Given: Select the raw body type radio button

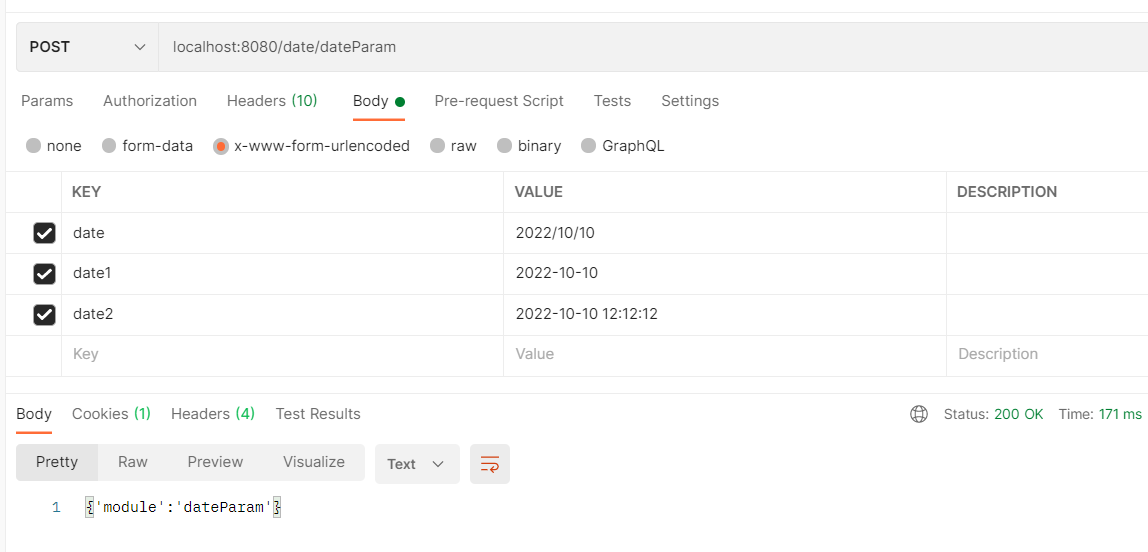Looking at the screenshot, I should point(437,146).
